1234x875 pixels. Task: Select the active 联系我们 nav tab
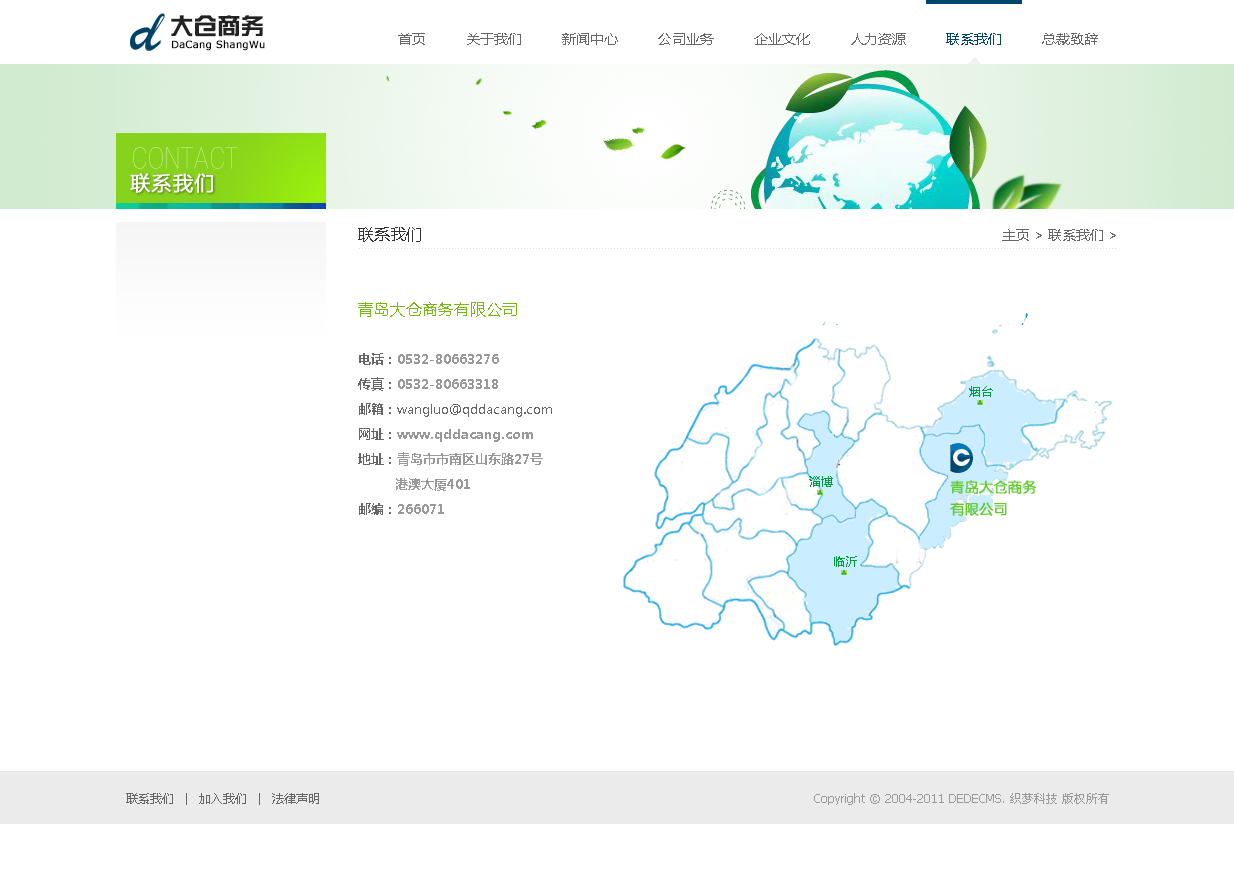(x=973, y=40)
